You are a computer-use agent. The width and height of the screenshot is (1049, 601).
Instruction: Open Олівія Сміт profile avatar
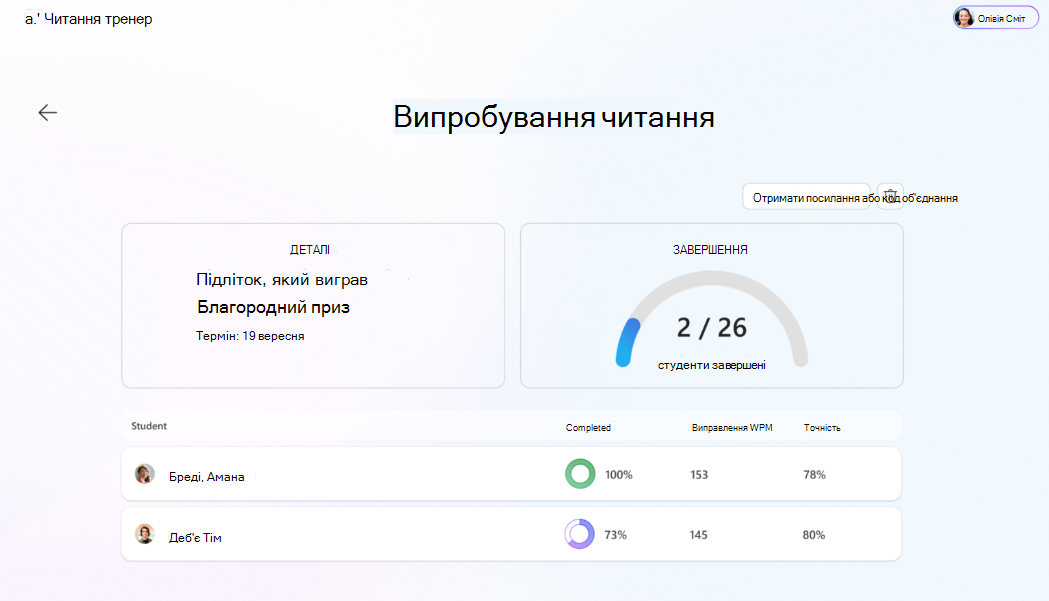click(964, 18)
